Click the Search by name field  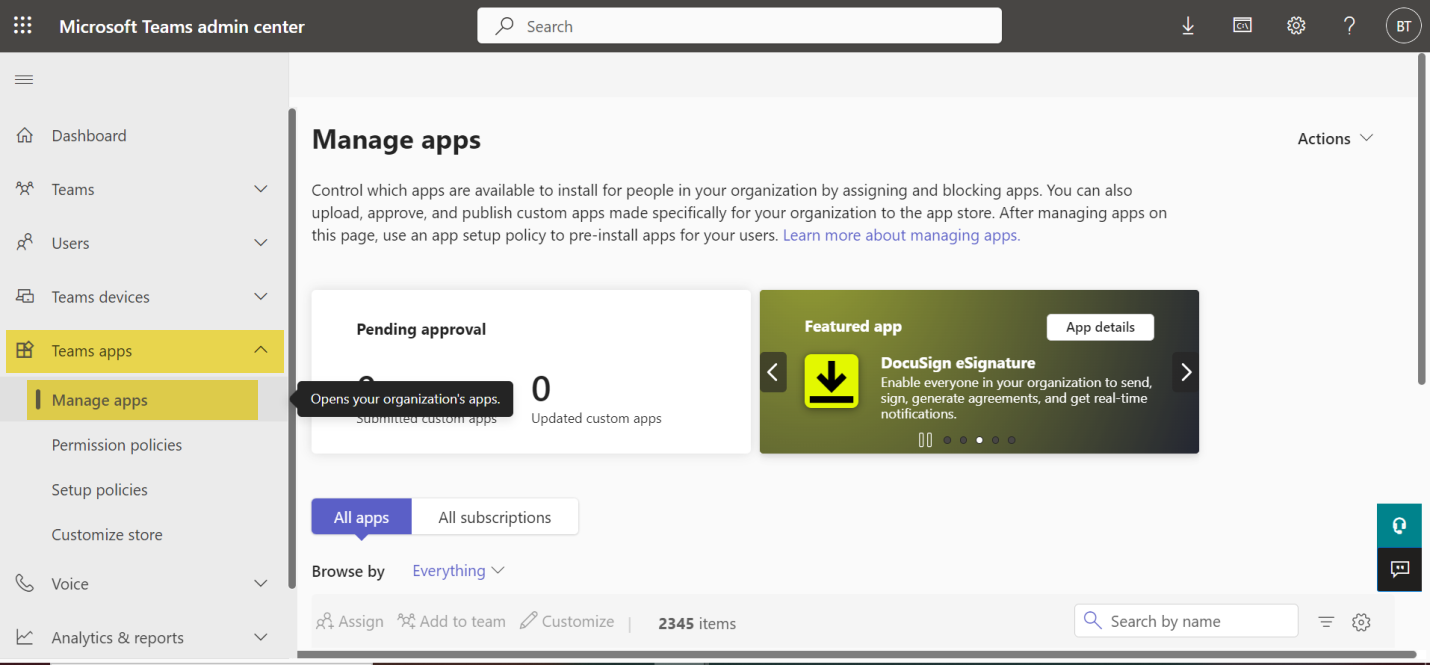(1186, 621)
